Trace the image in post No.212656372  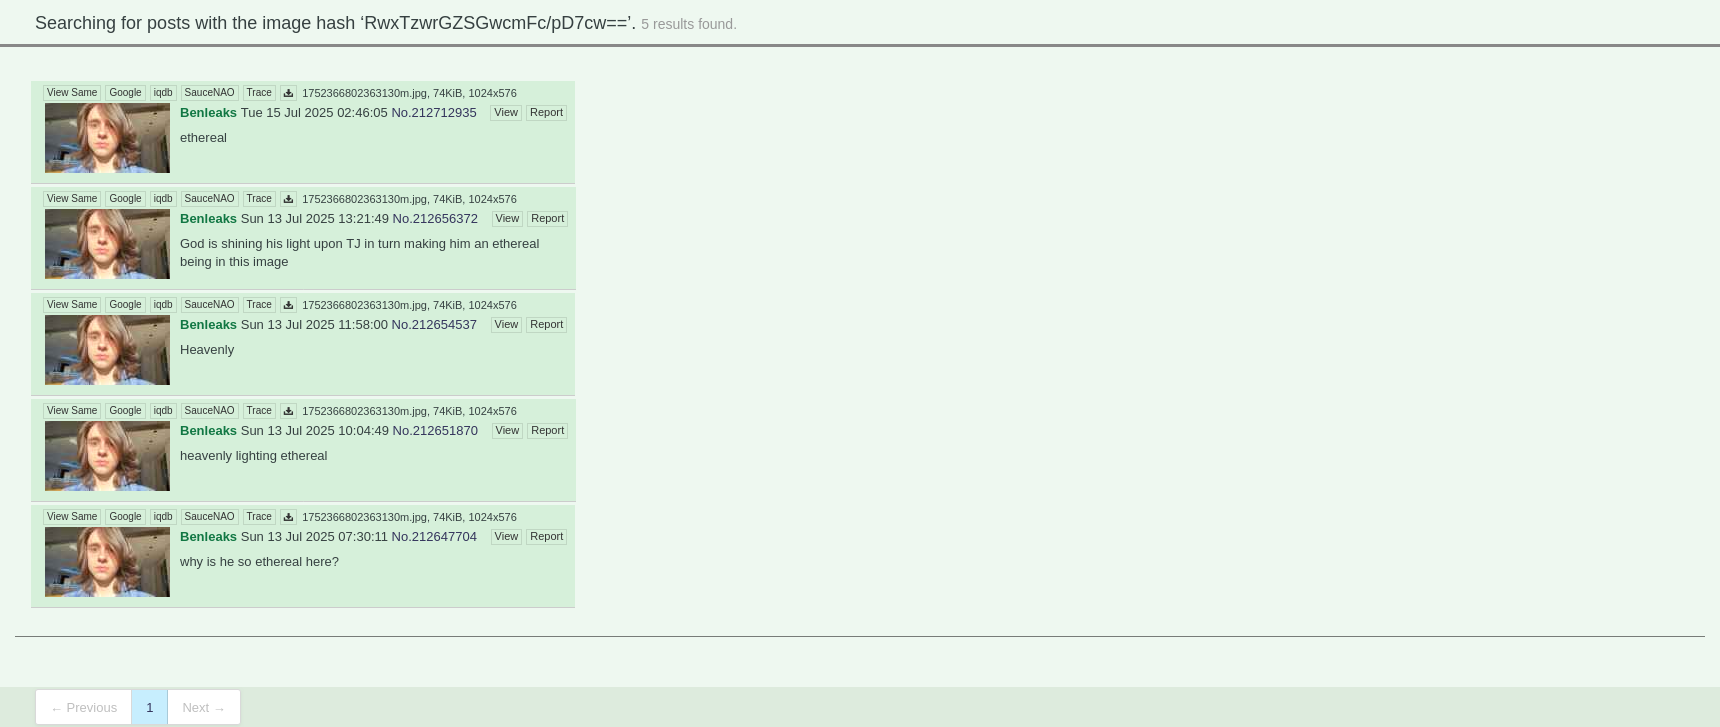pyautogui.click(x=259, y=199)
